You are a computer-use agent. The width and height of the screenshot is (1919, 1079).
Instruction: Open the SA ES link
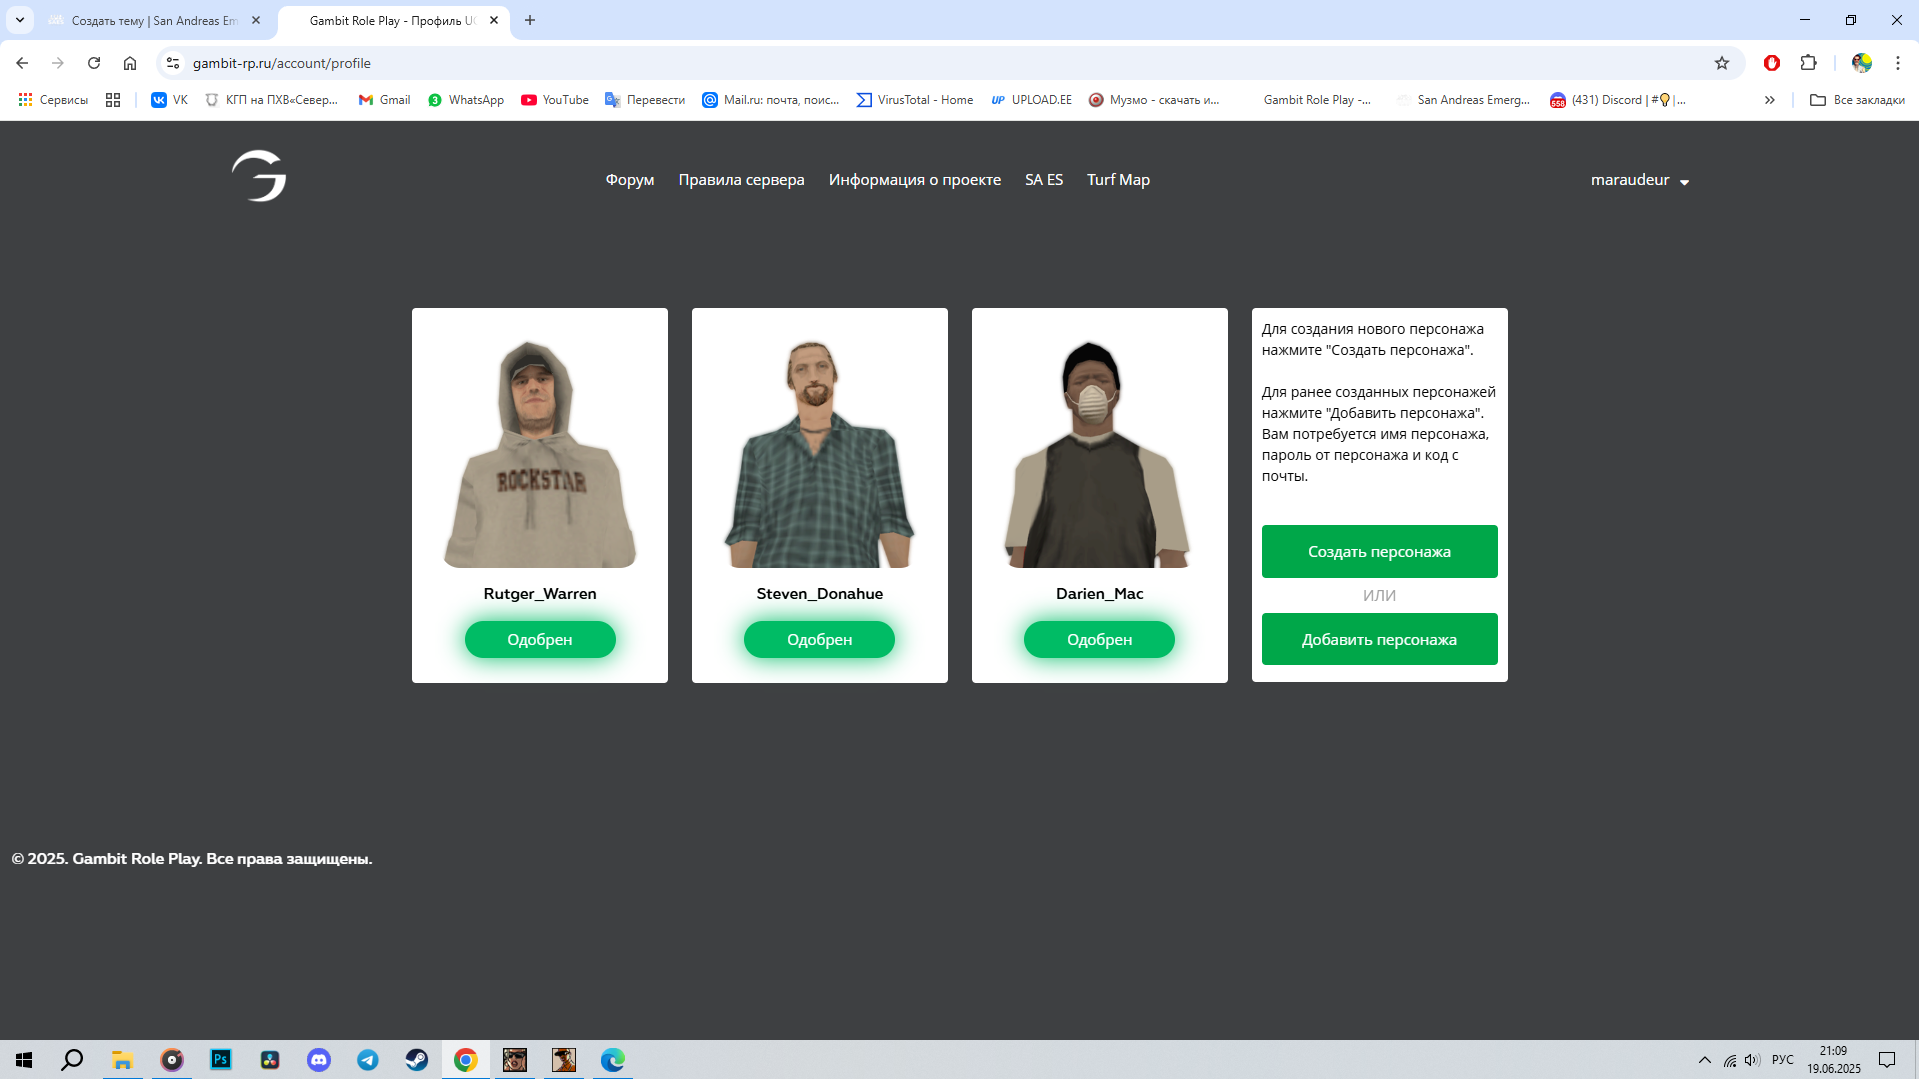[1043, 180]
